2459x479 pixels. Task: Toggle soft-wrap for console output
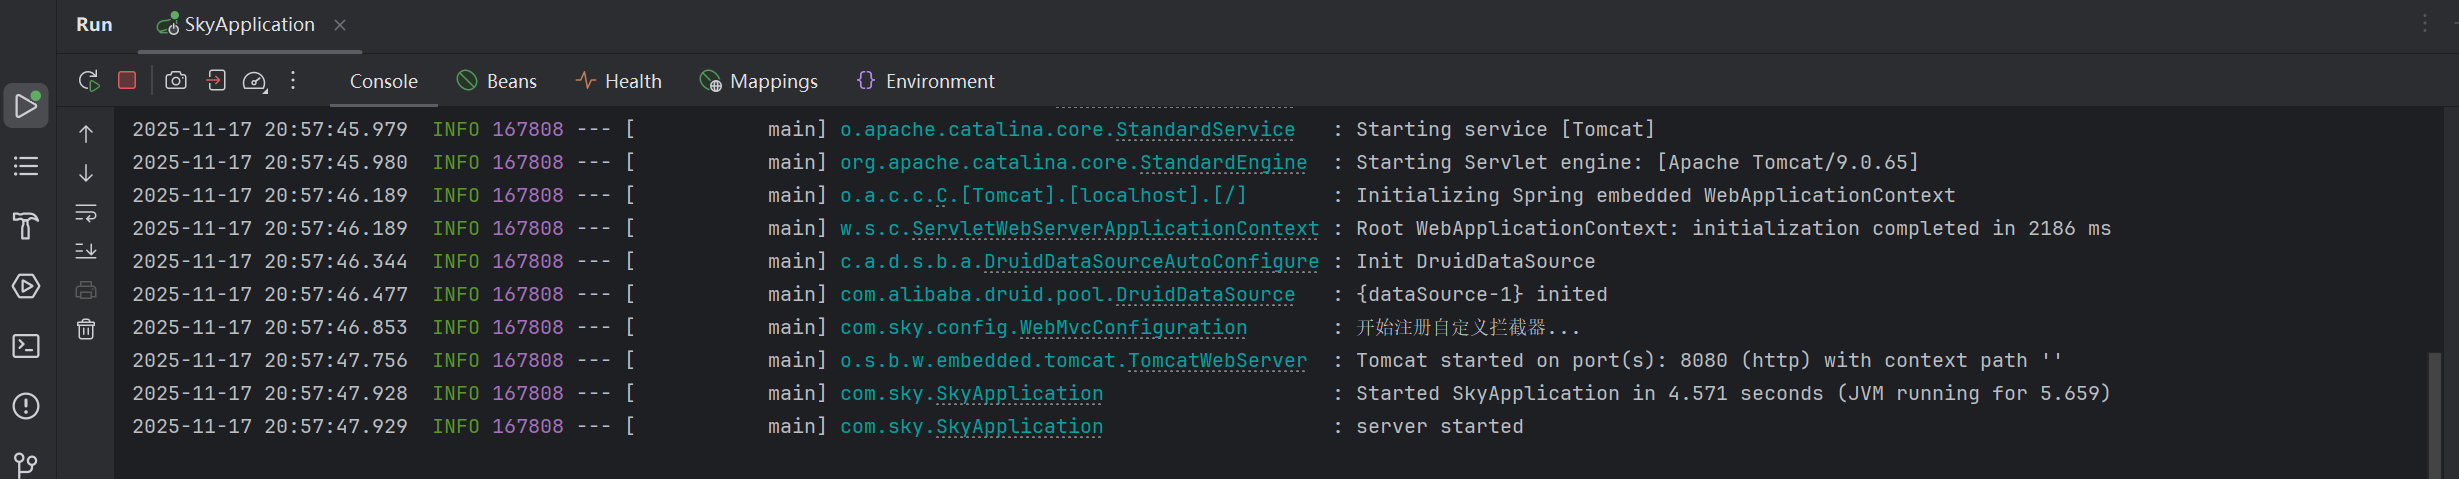[86, 212]
